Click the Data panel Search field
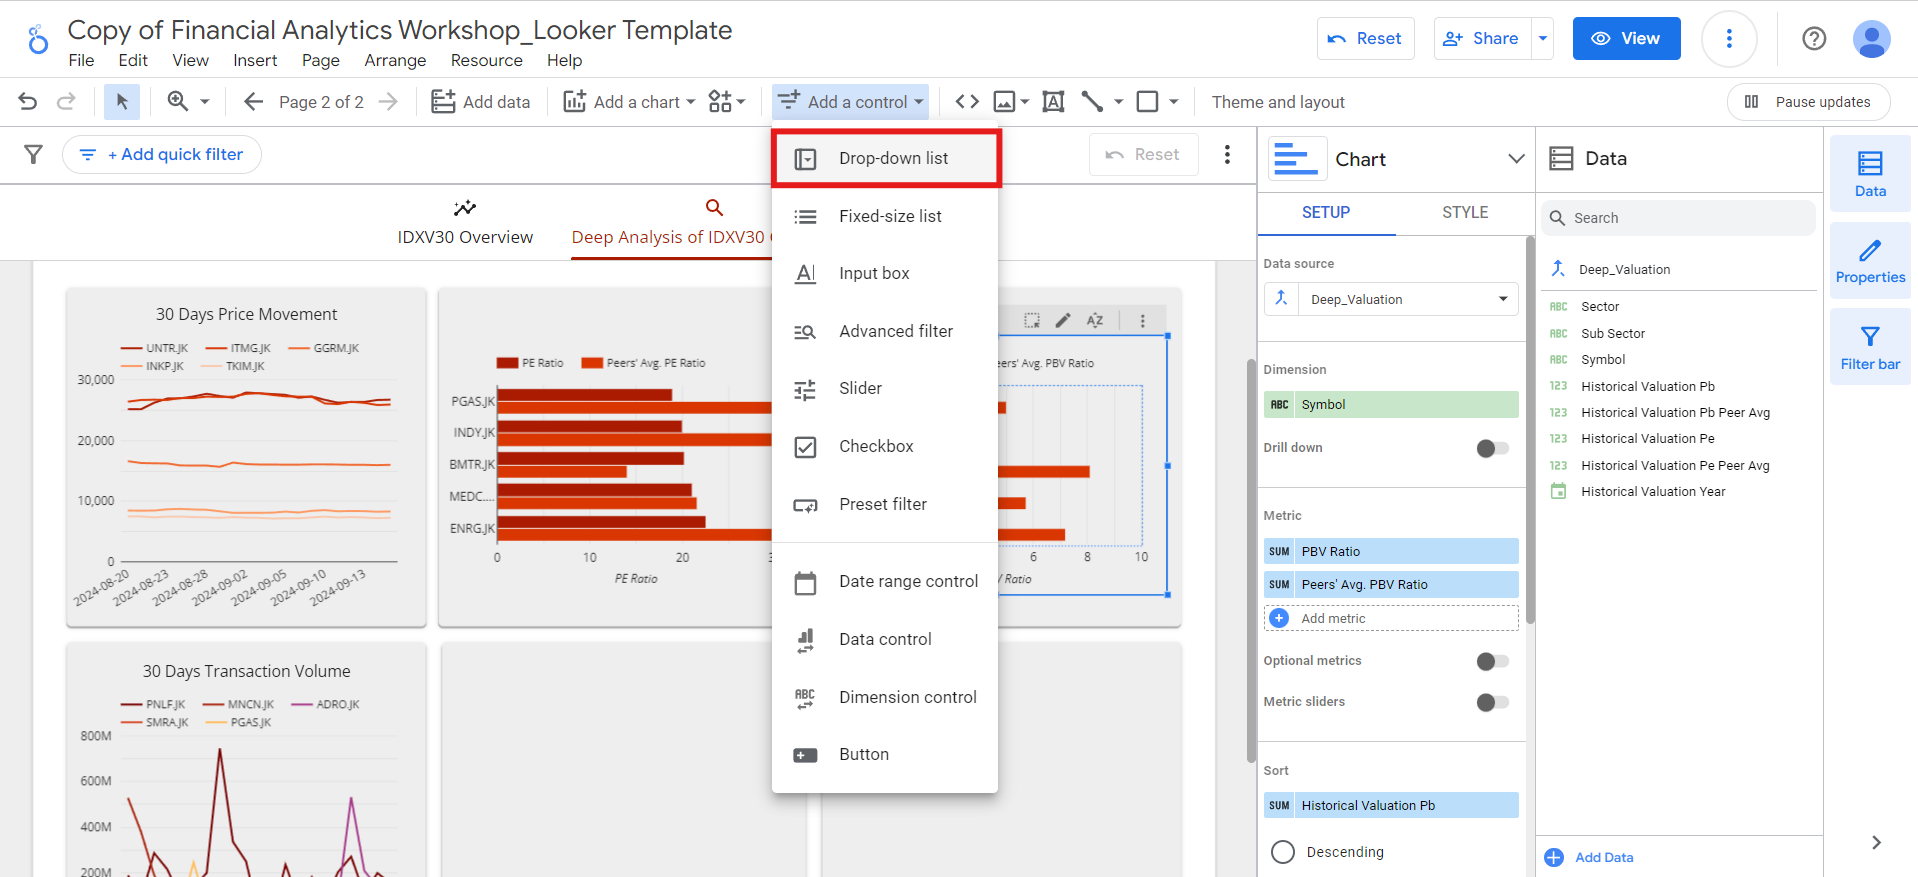 click(1680, 218)
